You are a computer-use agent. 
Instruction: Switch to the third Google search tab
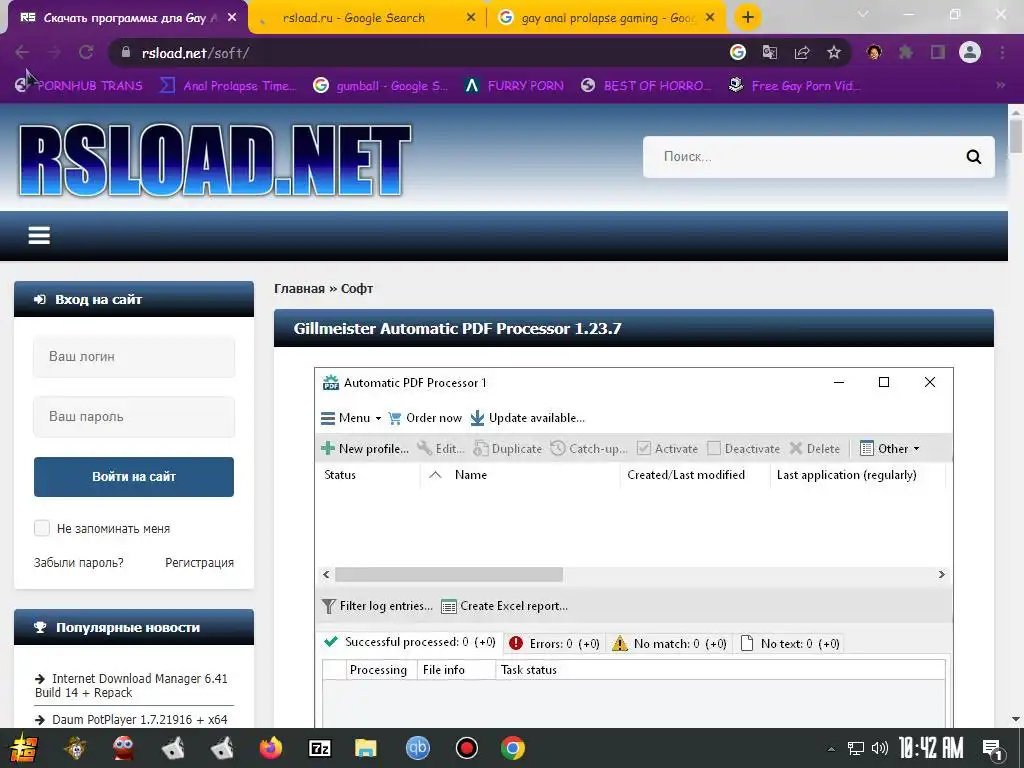[x=608, y=18]
